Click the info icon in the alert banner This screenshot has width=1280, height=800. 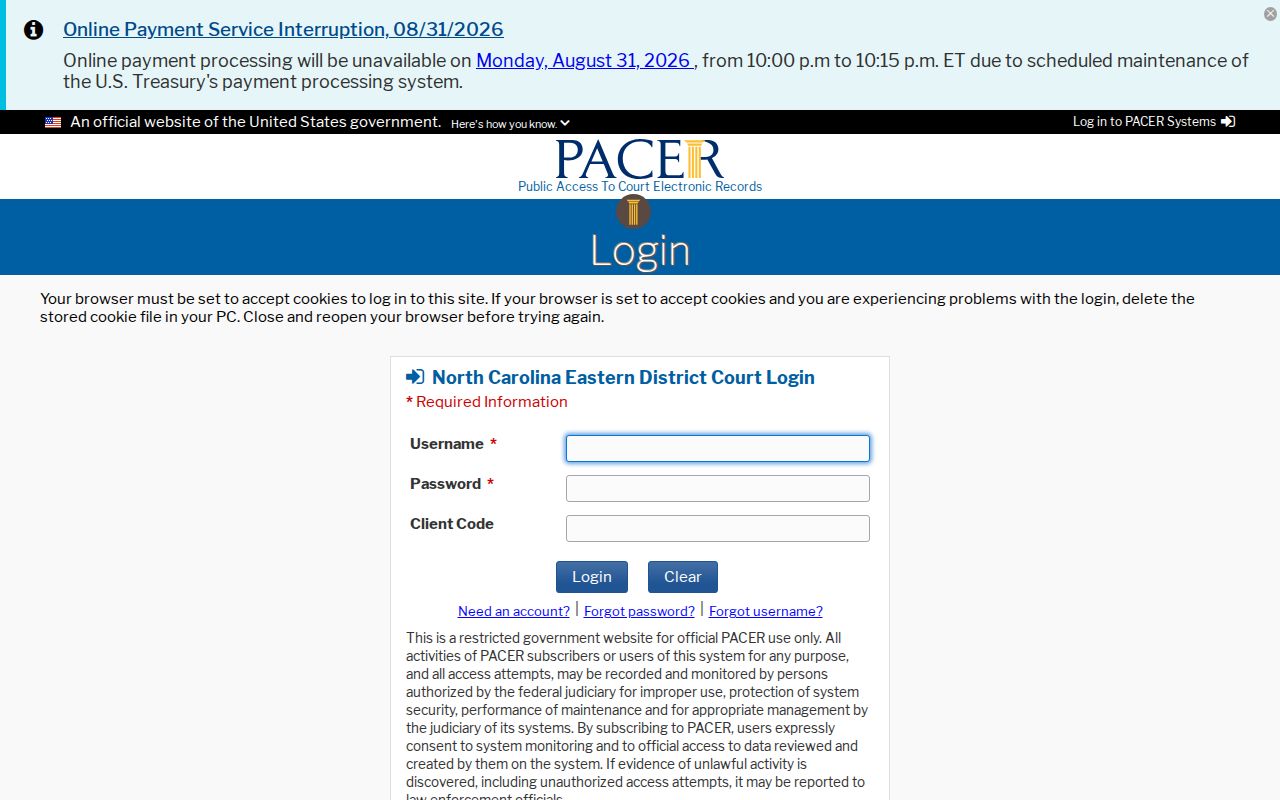33,30
